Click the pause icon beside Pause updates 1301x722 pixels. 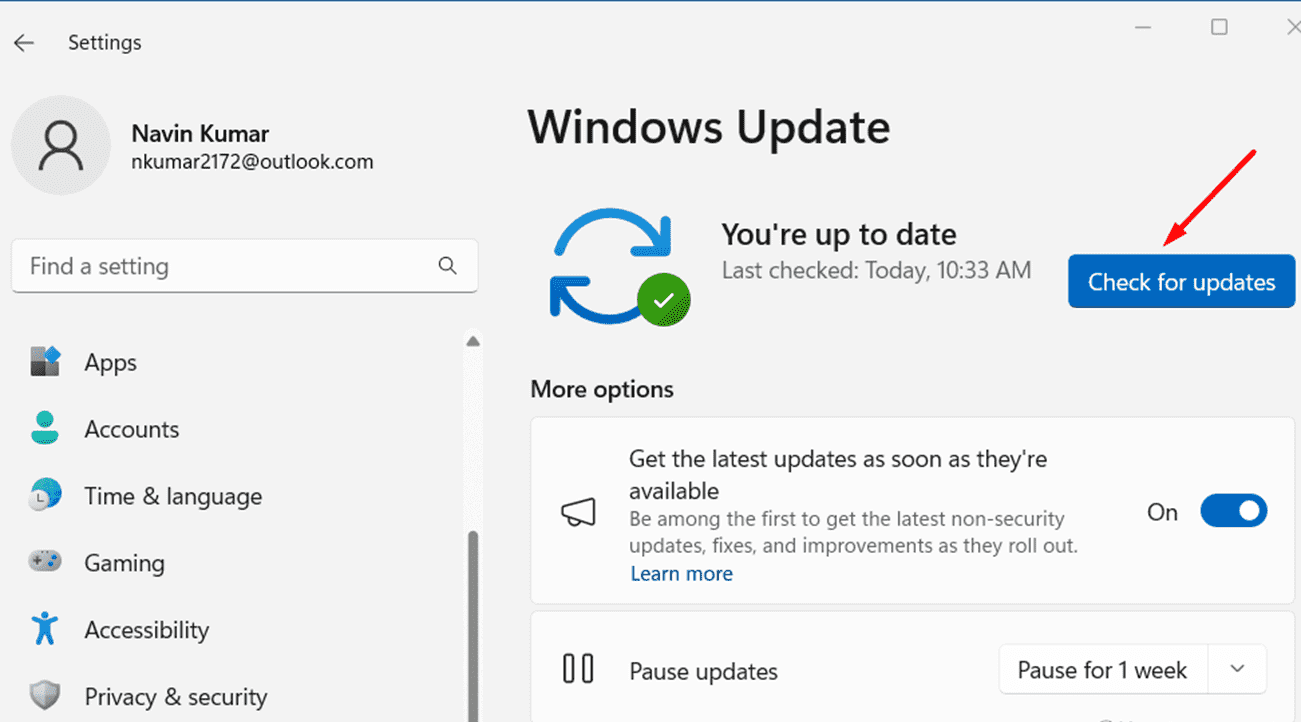(578, 669)
